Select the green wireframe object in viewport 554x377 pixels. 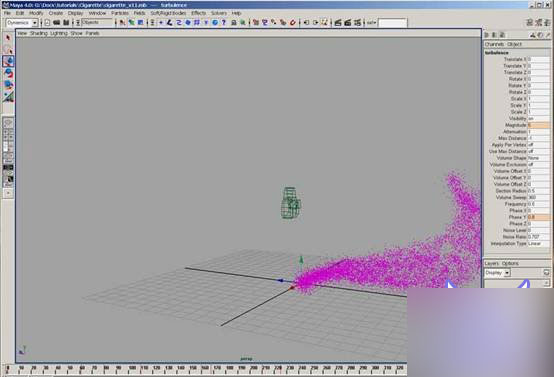(x=291, y=203)
